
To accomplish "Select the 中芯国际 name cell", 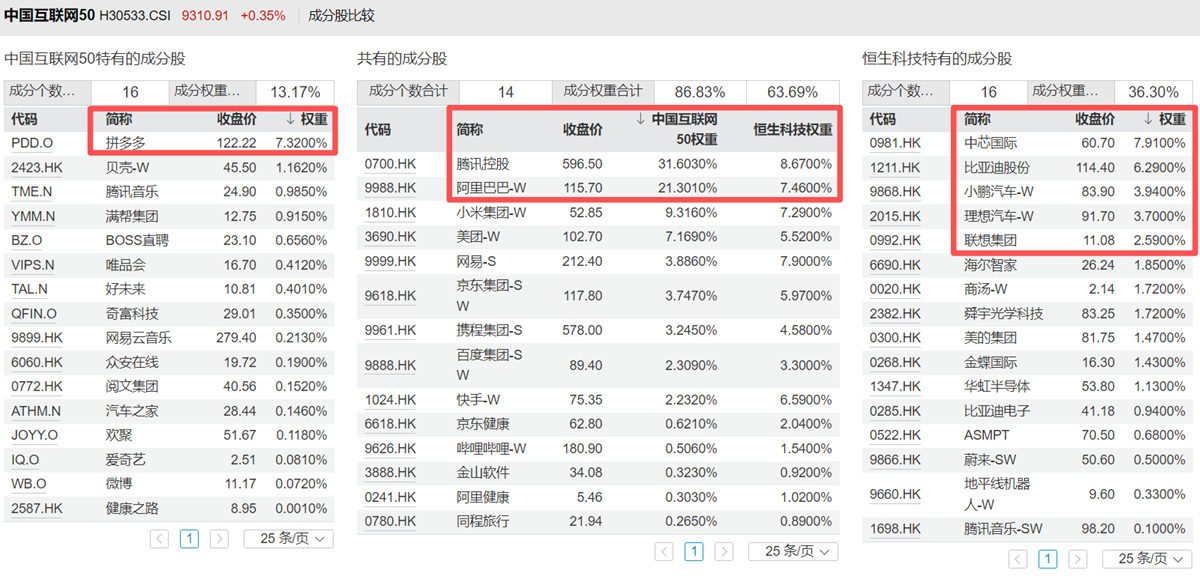I will (990, 143).
